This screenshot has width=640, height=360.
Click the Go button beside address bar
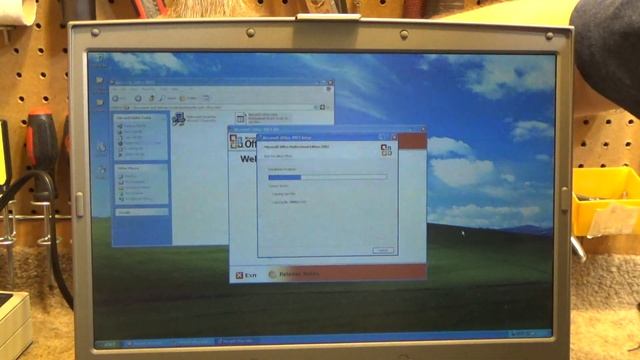pos(322,107)
